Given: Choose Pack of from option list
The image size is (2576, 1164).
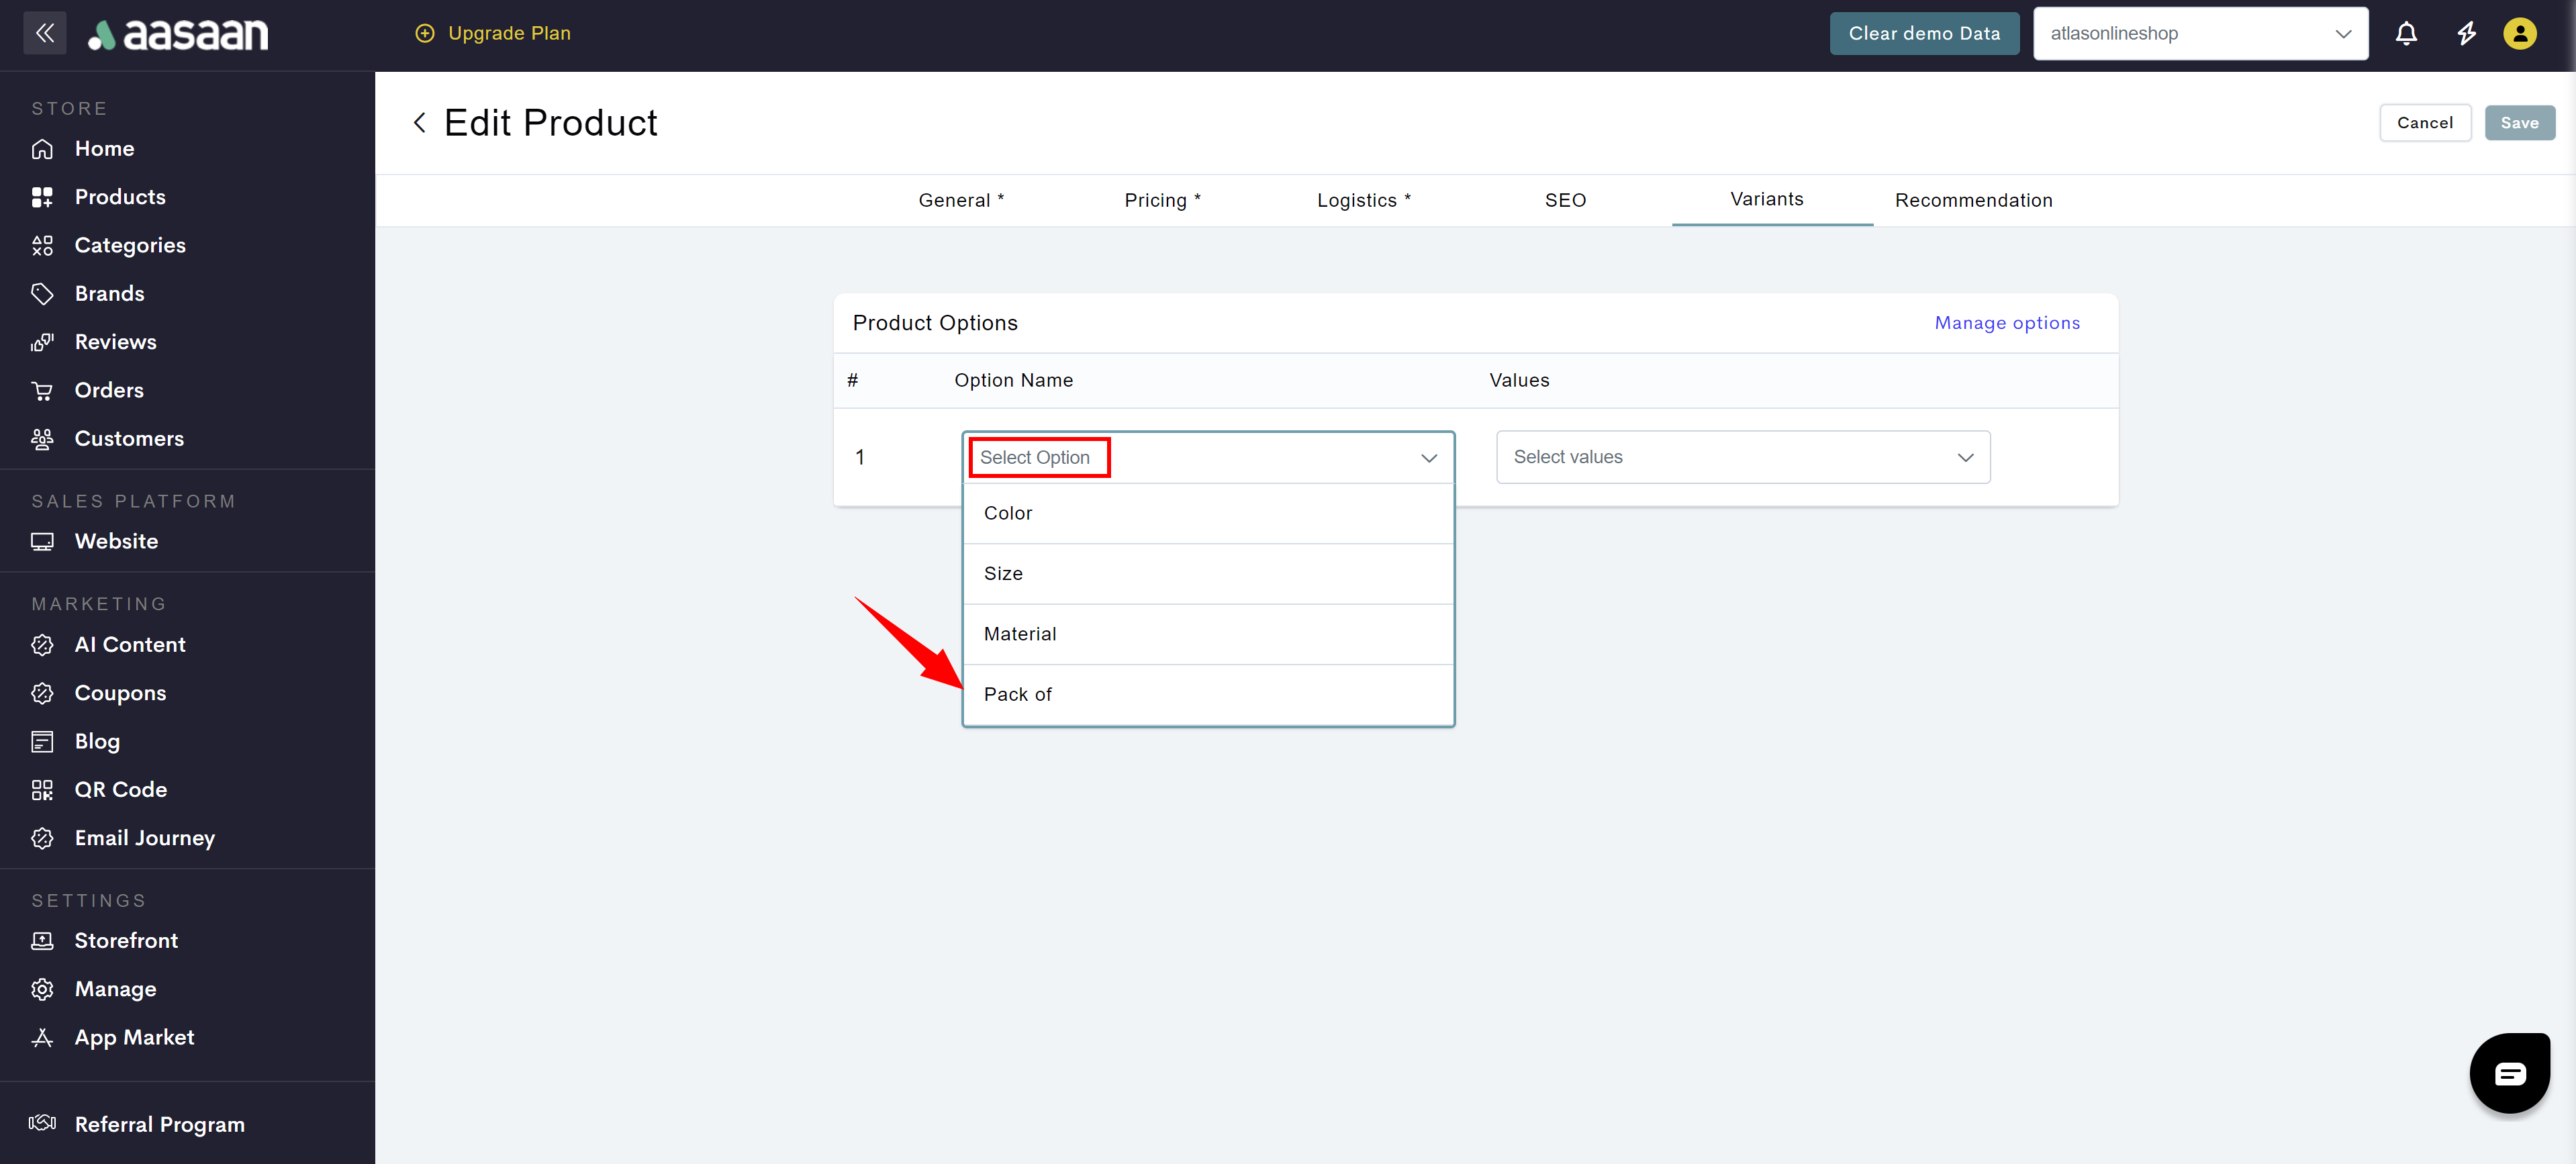Looking at the screenshot, I should [1017, 694].
